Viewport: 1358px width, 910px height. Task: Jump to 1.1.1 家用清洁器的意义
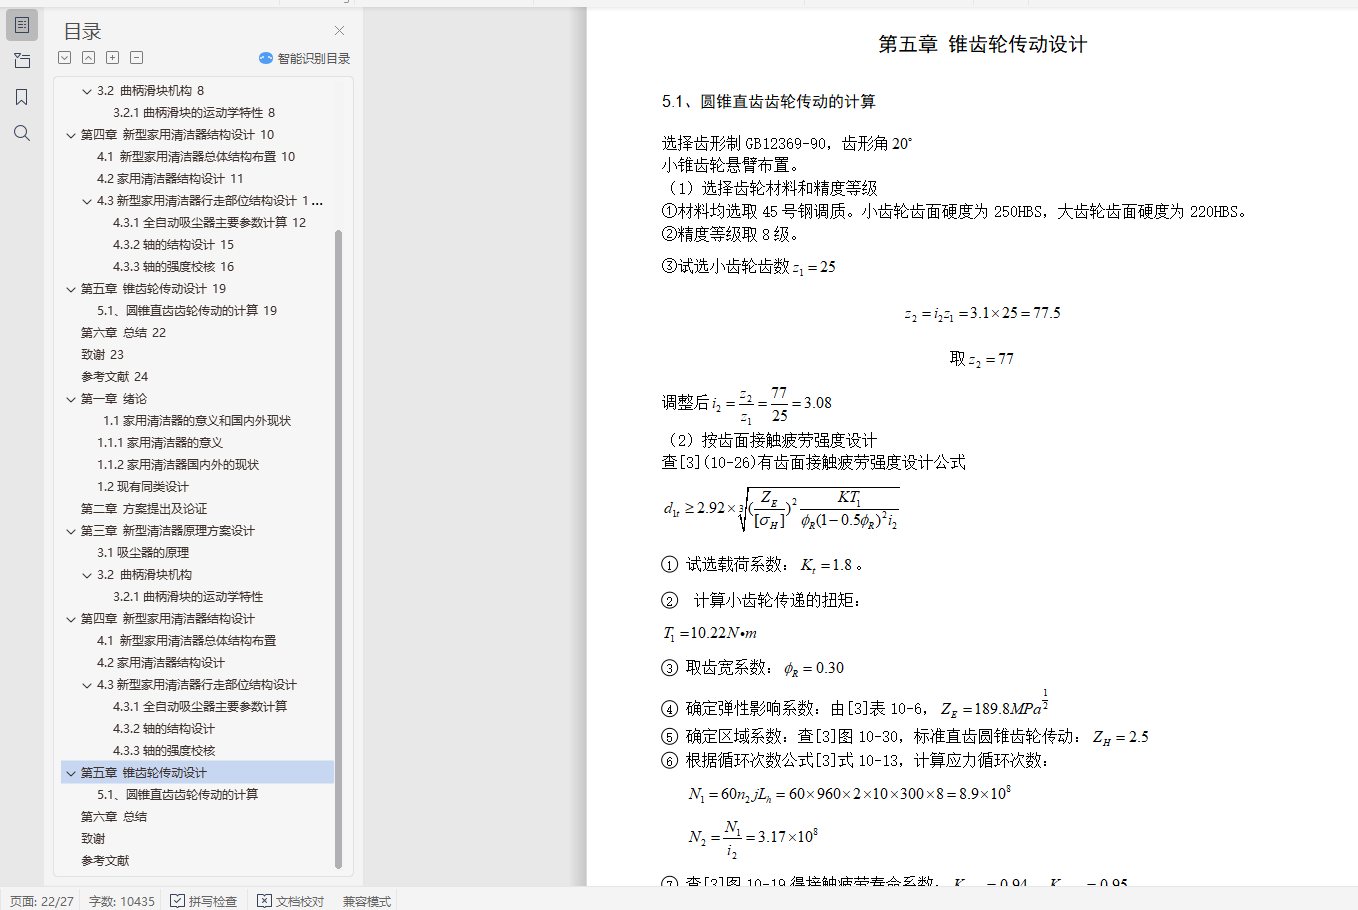[160, 443]
